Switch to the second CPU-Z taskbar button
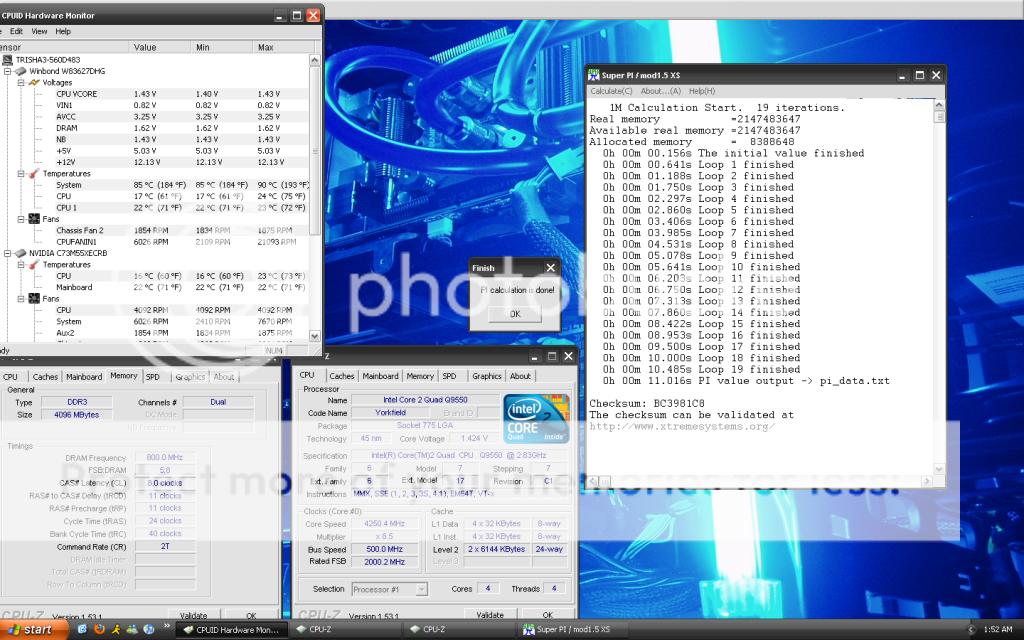The width and height of the screenshot is (1024, 640). coord(458,630)
